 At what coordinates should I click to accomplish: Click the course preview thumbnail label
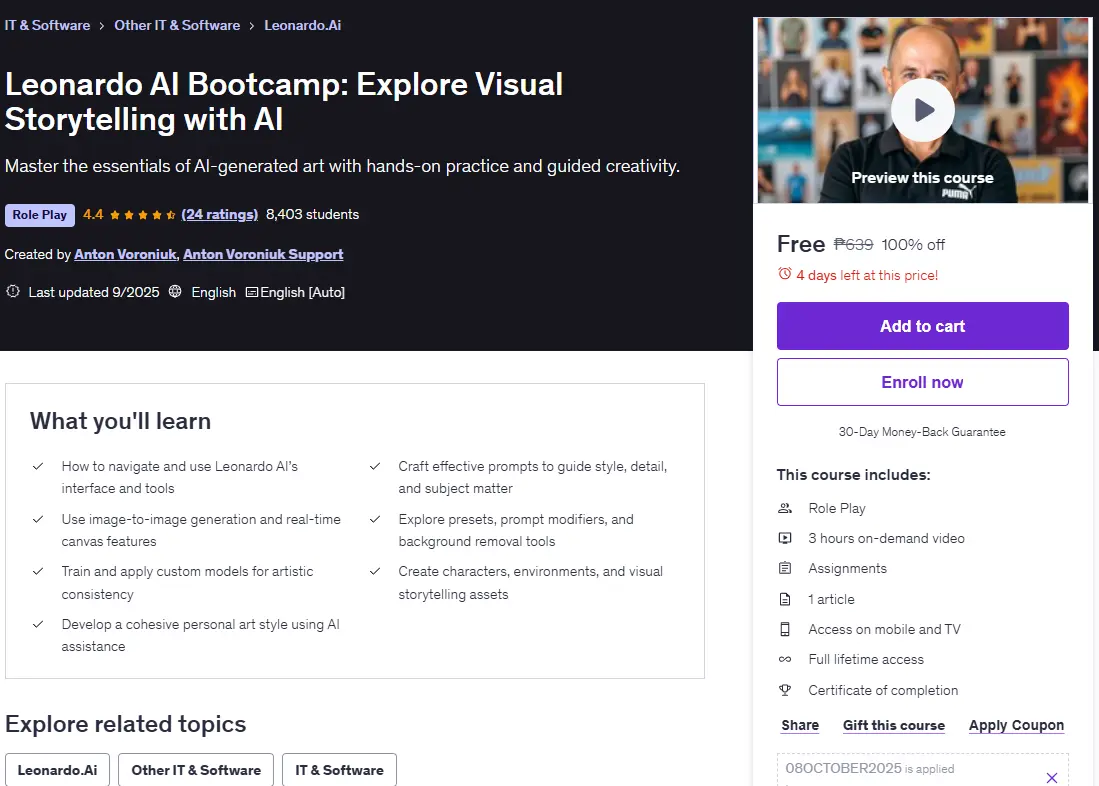click(922, 178)
